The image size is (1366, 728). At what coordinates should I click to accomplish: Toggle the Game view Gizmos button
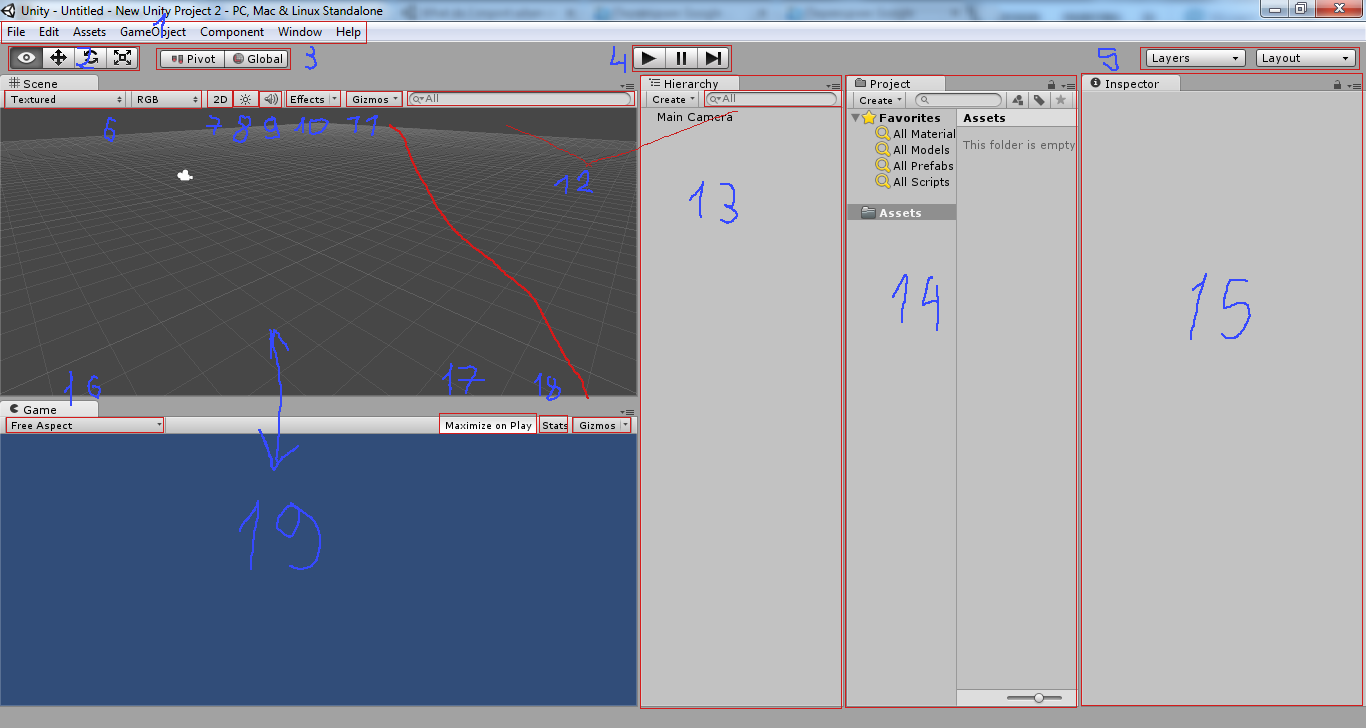tap(597, 425)
